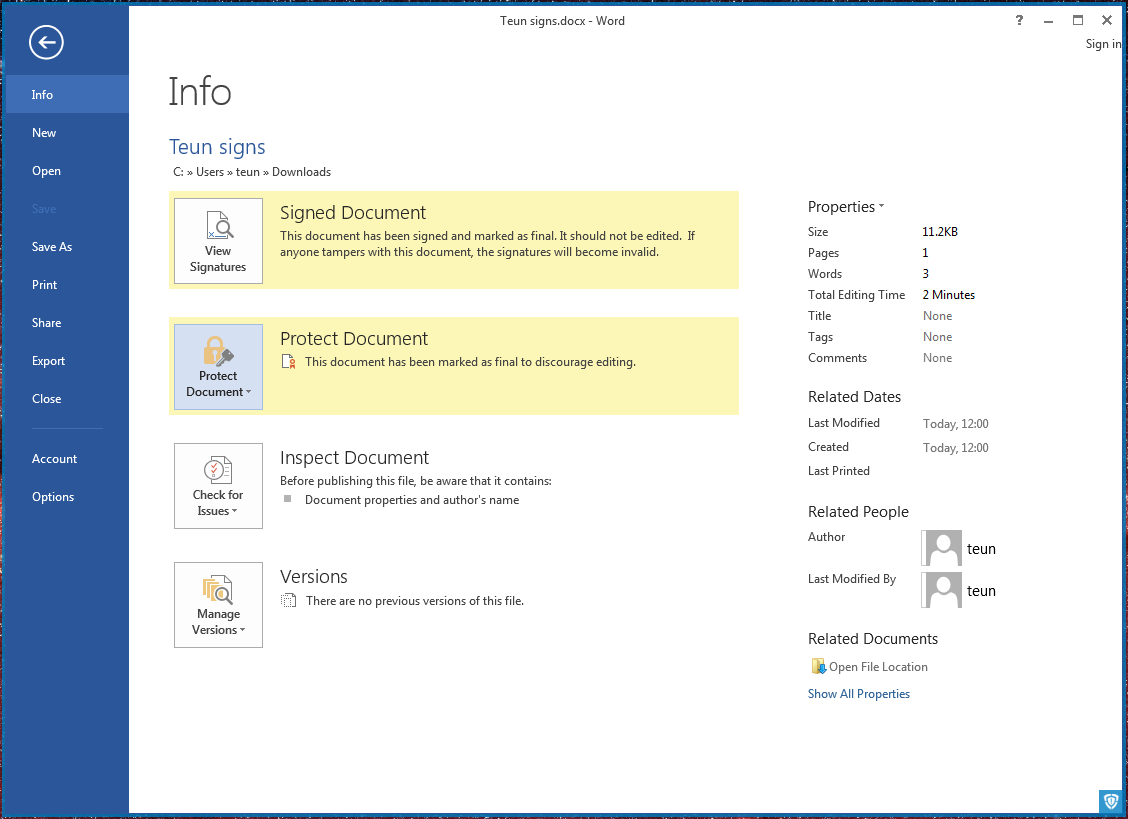Image resolution: width=1128 pixels, height=819 pixels.
Task: Open the Manage Versions menu
Action: click(x=218, y=605)
